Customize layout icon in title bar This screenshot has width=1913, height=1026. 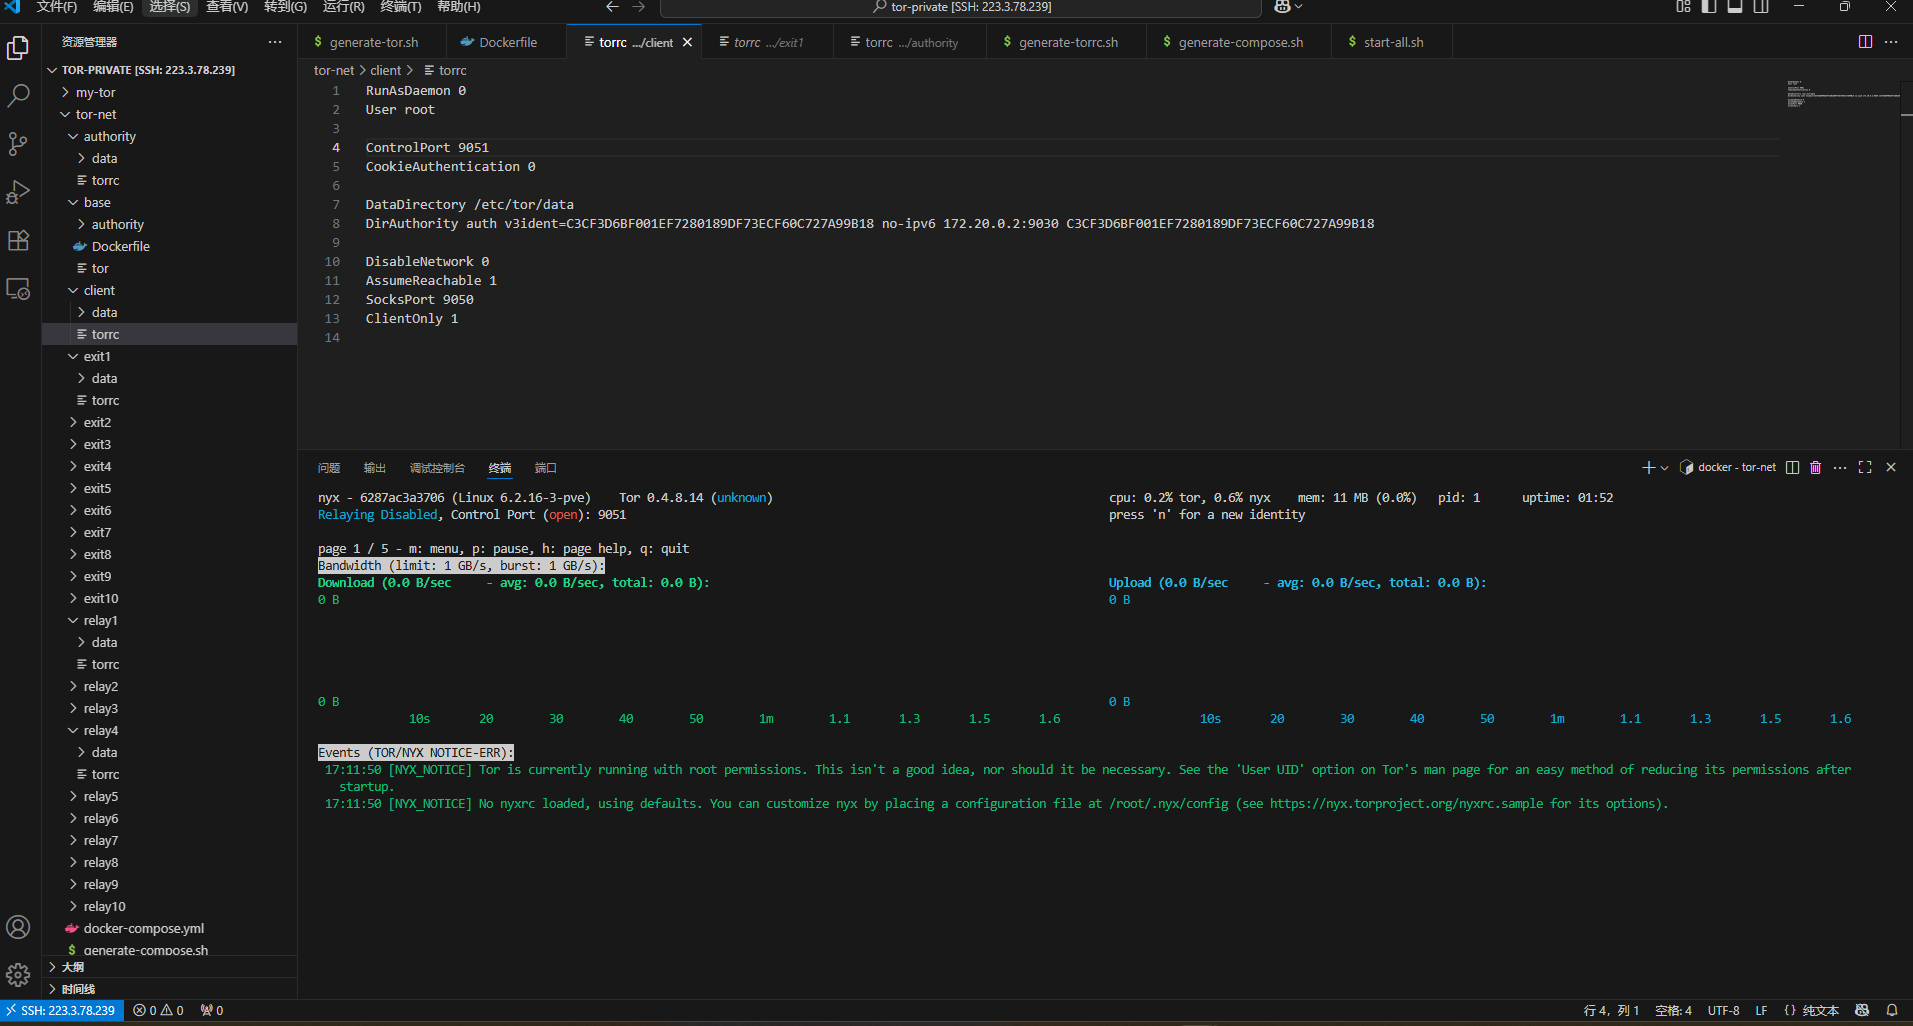coord(1683,7)
